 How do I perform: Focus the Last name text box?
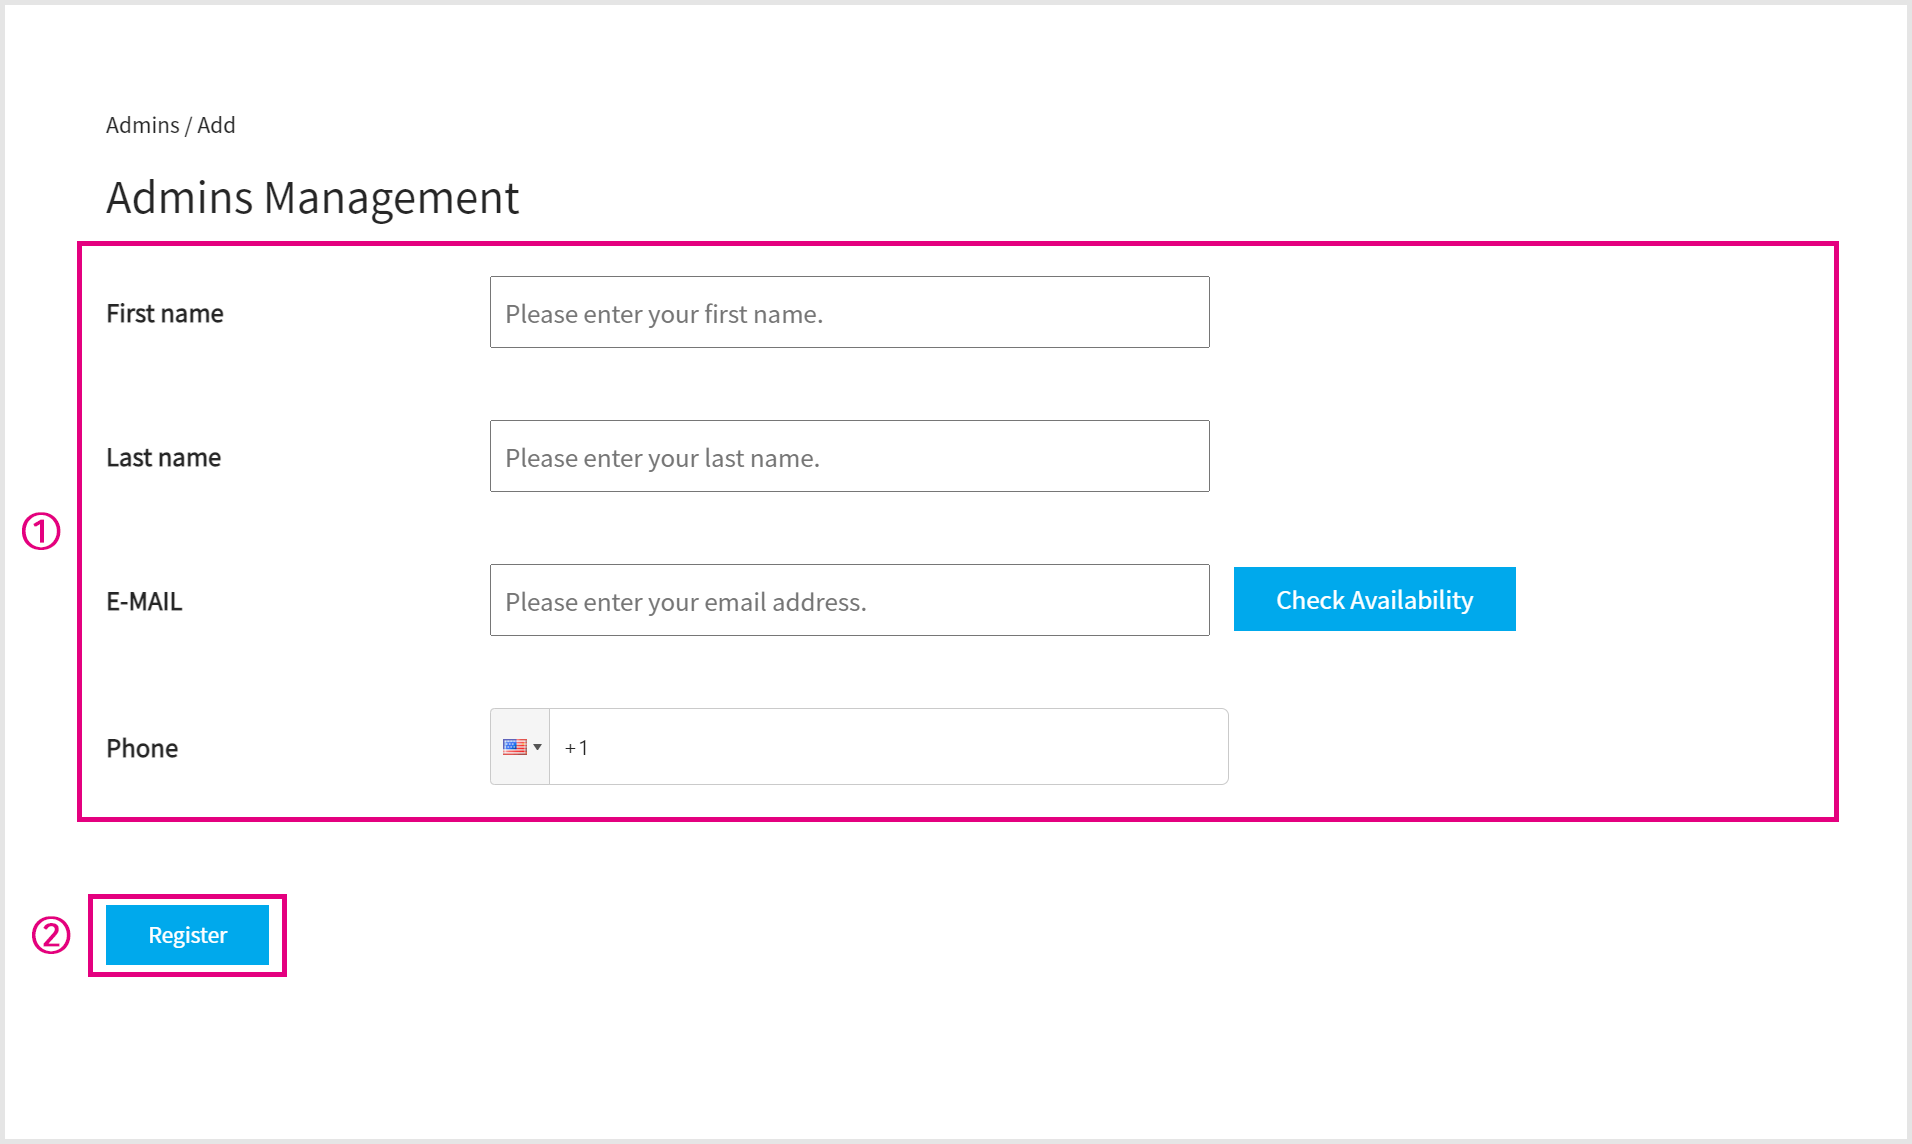[849, 457]
